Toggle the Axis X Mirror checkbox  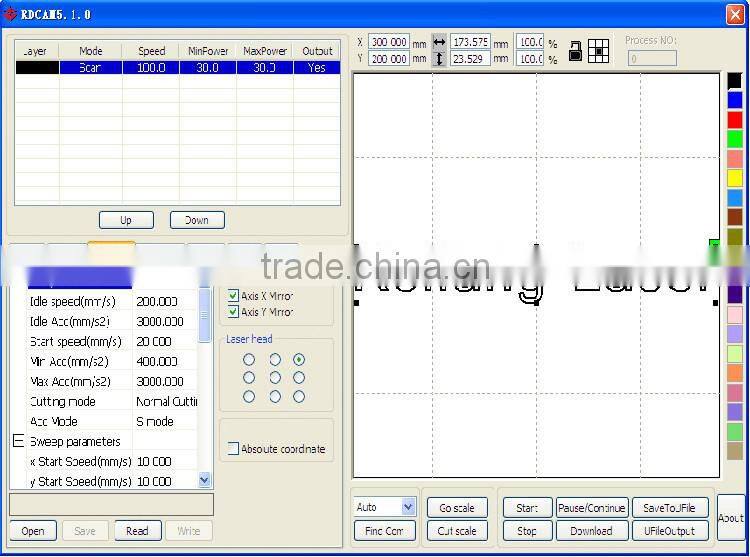234,296
